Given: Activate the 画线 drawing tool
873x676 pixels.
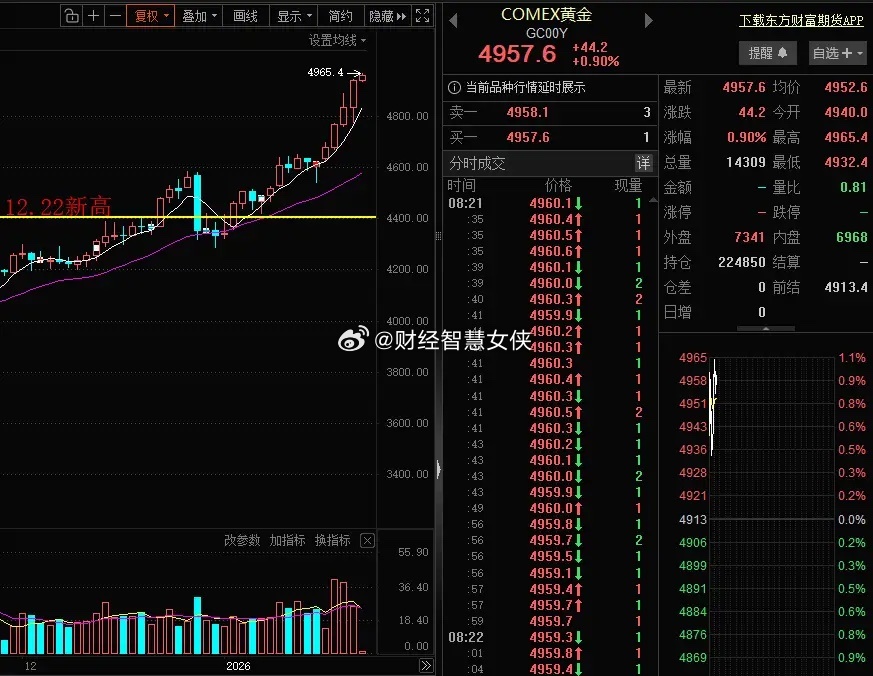Looking at the screenshot, I should 246,16.
